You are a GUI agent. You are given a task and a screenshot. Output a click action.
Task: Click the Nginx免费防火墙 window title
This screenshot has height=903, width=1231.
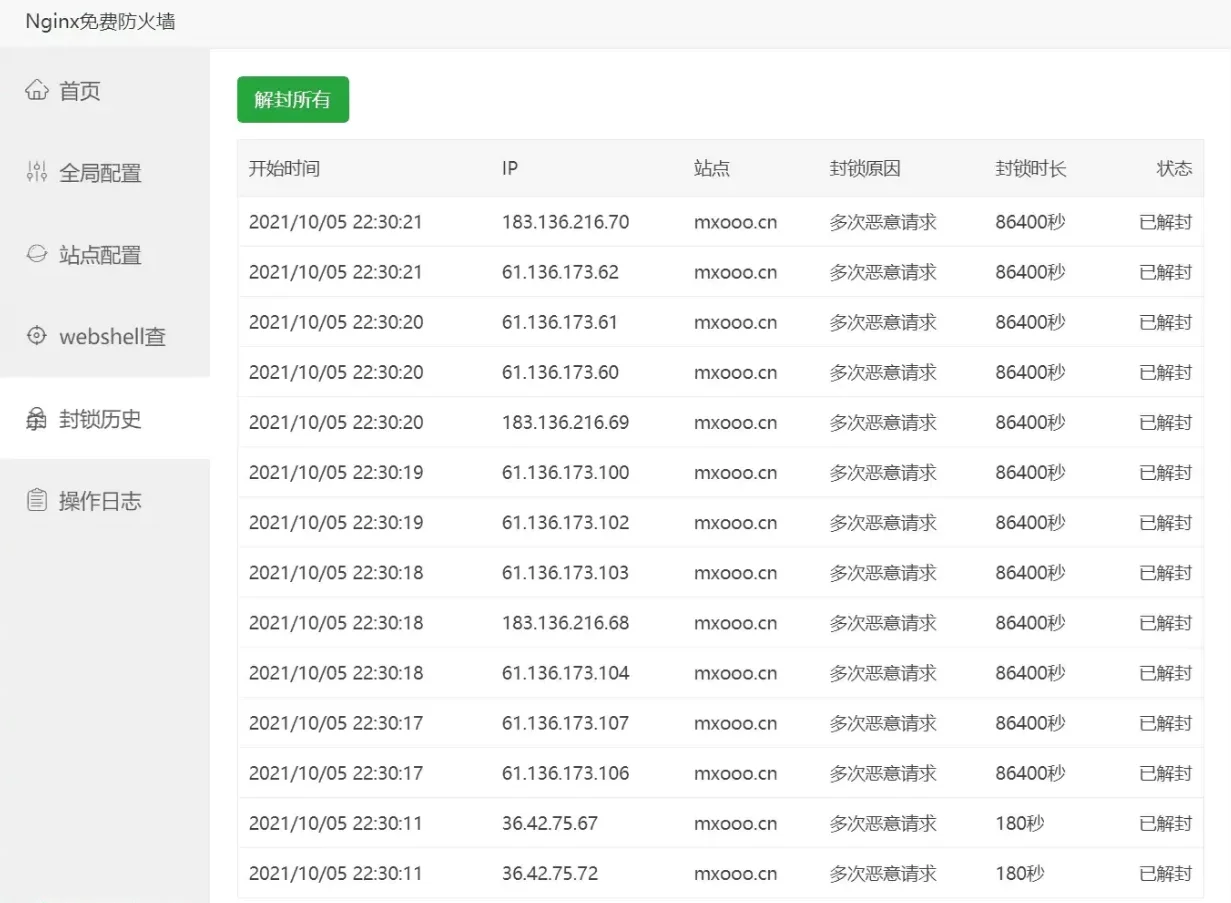pyautogui.click(x=100, y=21)
